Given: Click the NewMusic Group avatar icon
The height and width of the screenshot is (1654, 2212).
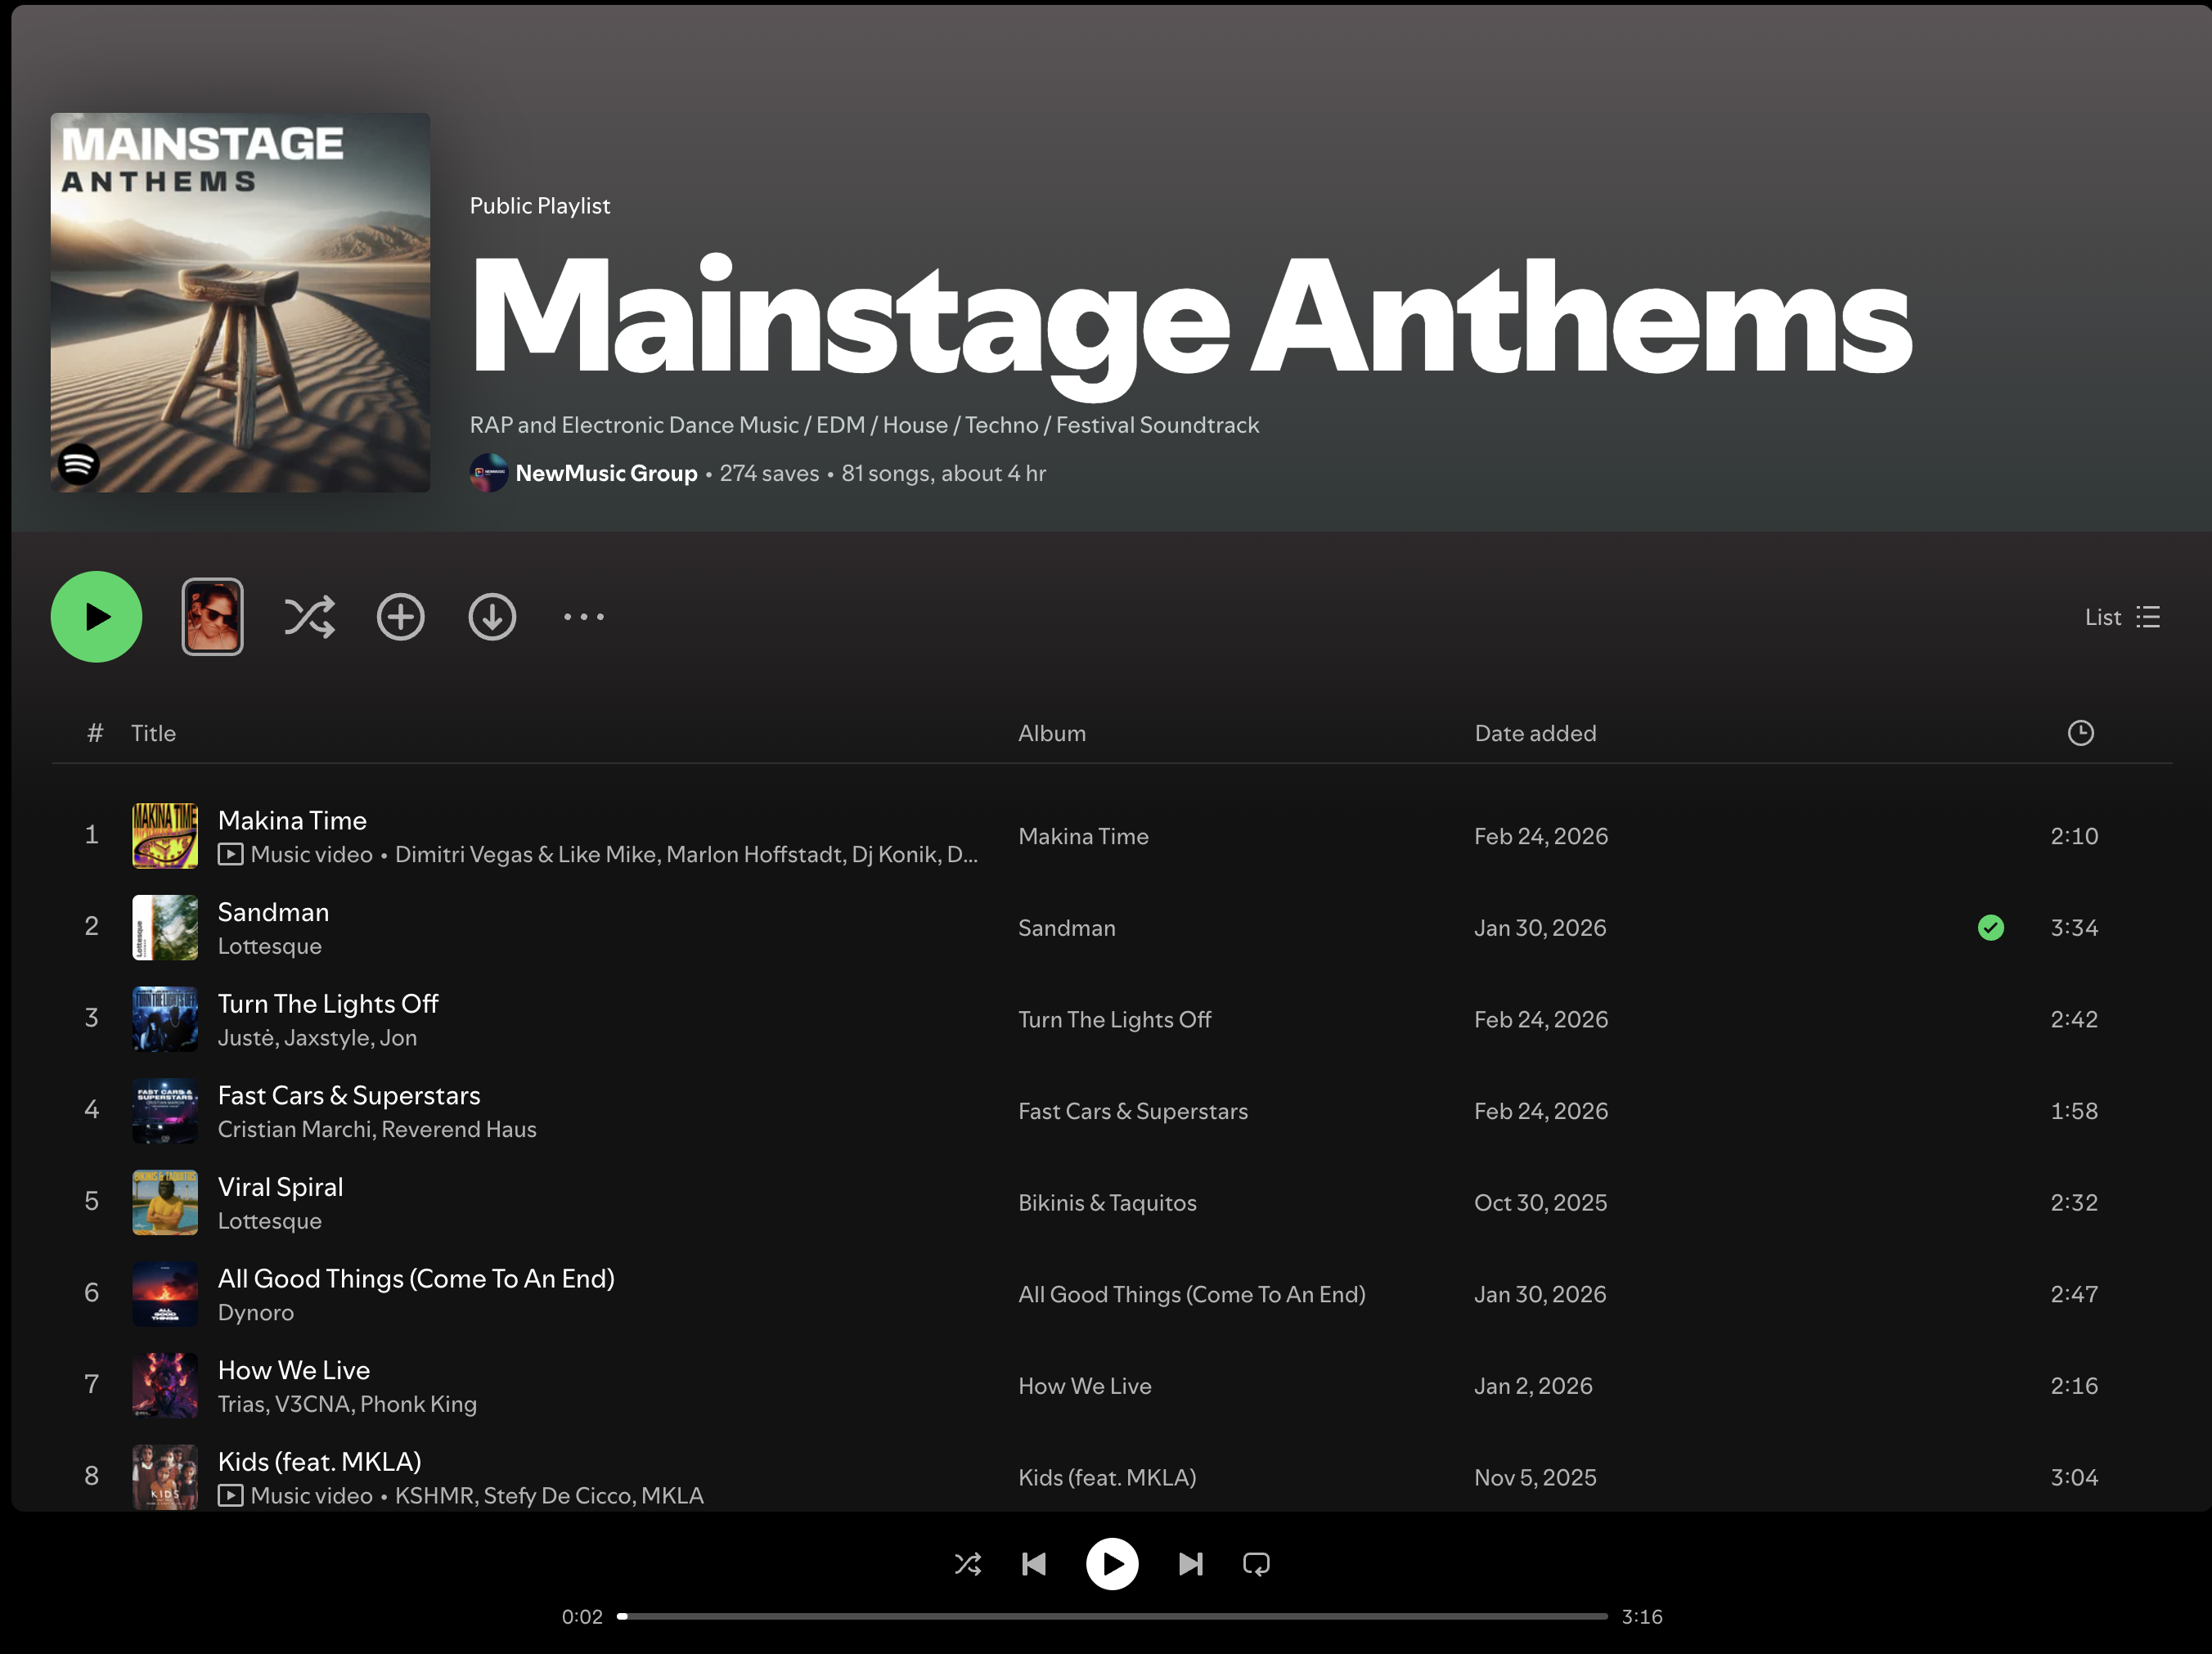Looking at the screenshot, I should click(x=488, y=473).
